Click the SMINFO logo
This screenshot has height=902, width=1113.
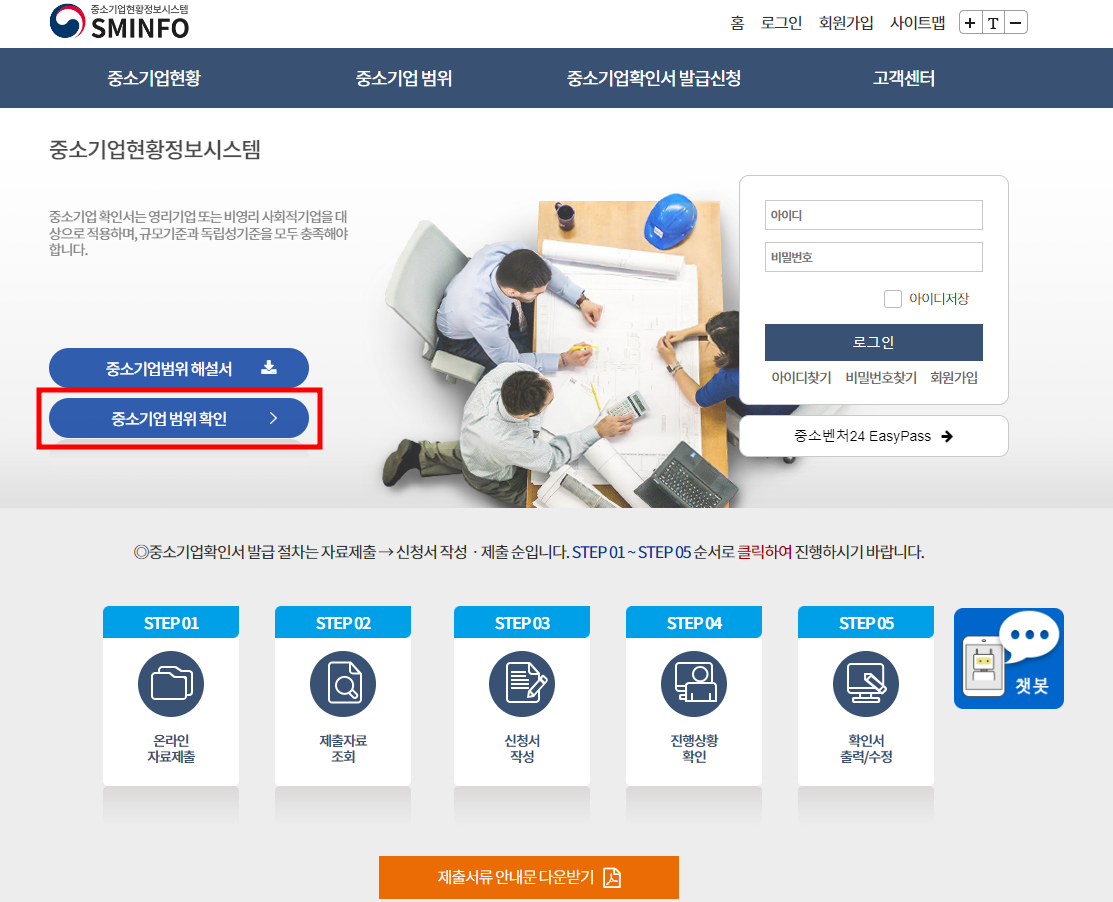(x=119, y=21)
